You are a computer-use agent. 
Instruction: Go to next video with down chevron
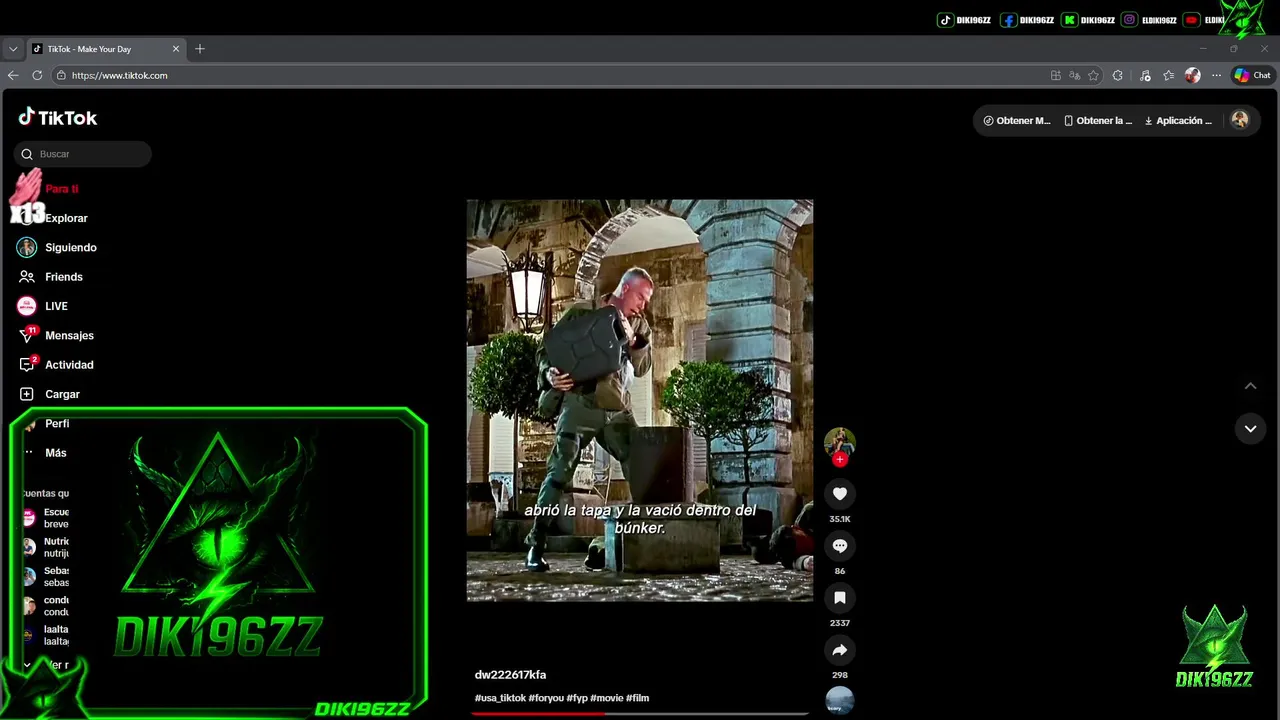pos(1250,428)
